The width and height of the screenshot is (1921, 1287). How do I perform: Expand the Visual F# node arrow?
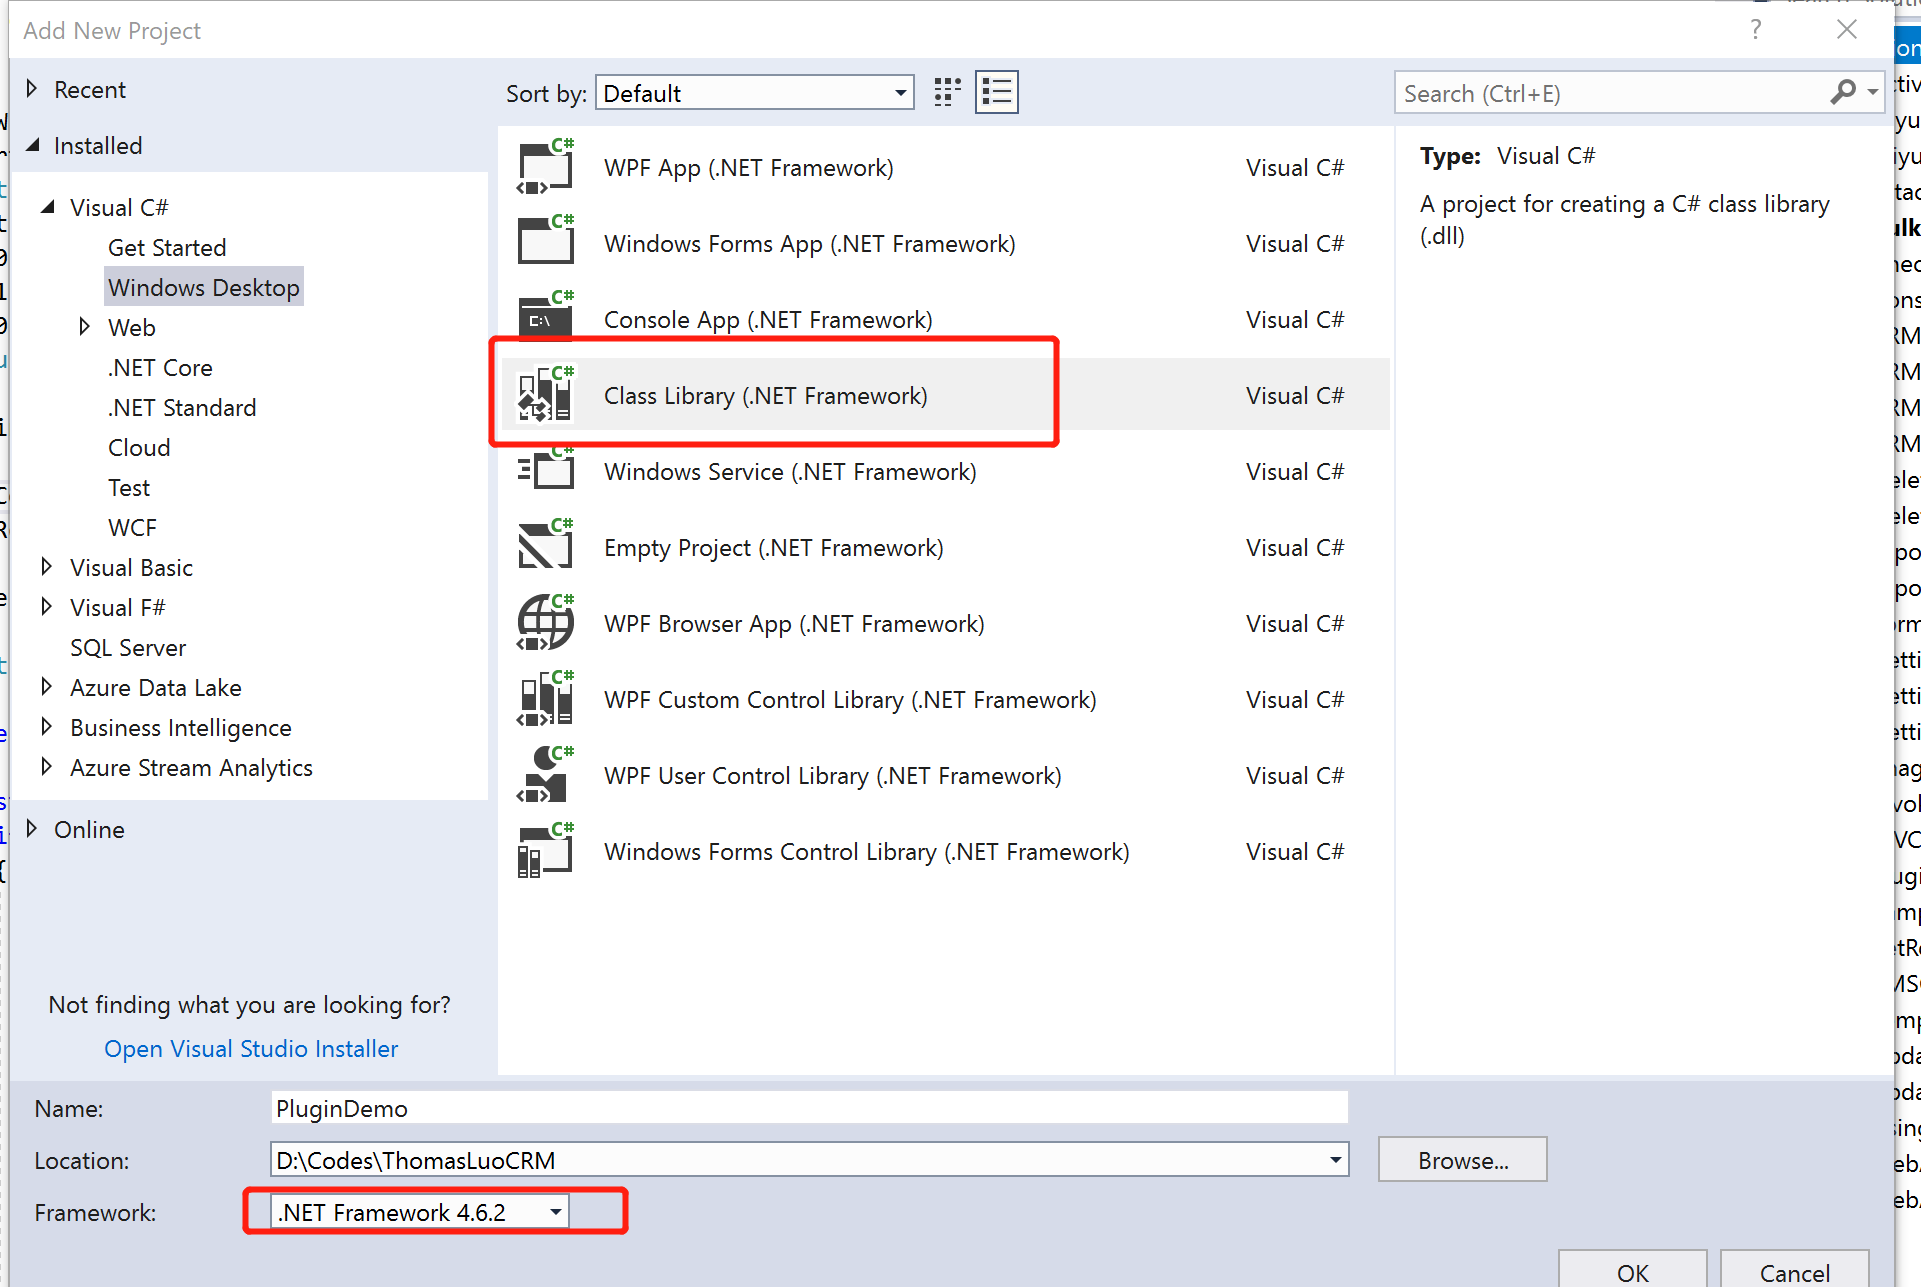46,606
